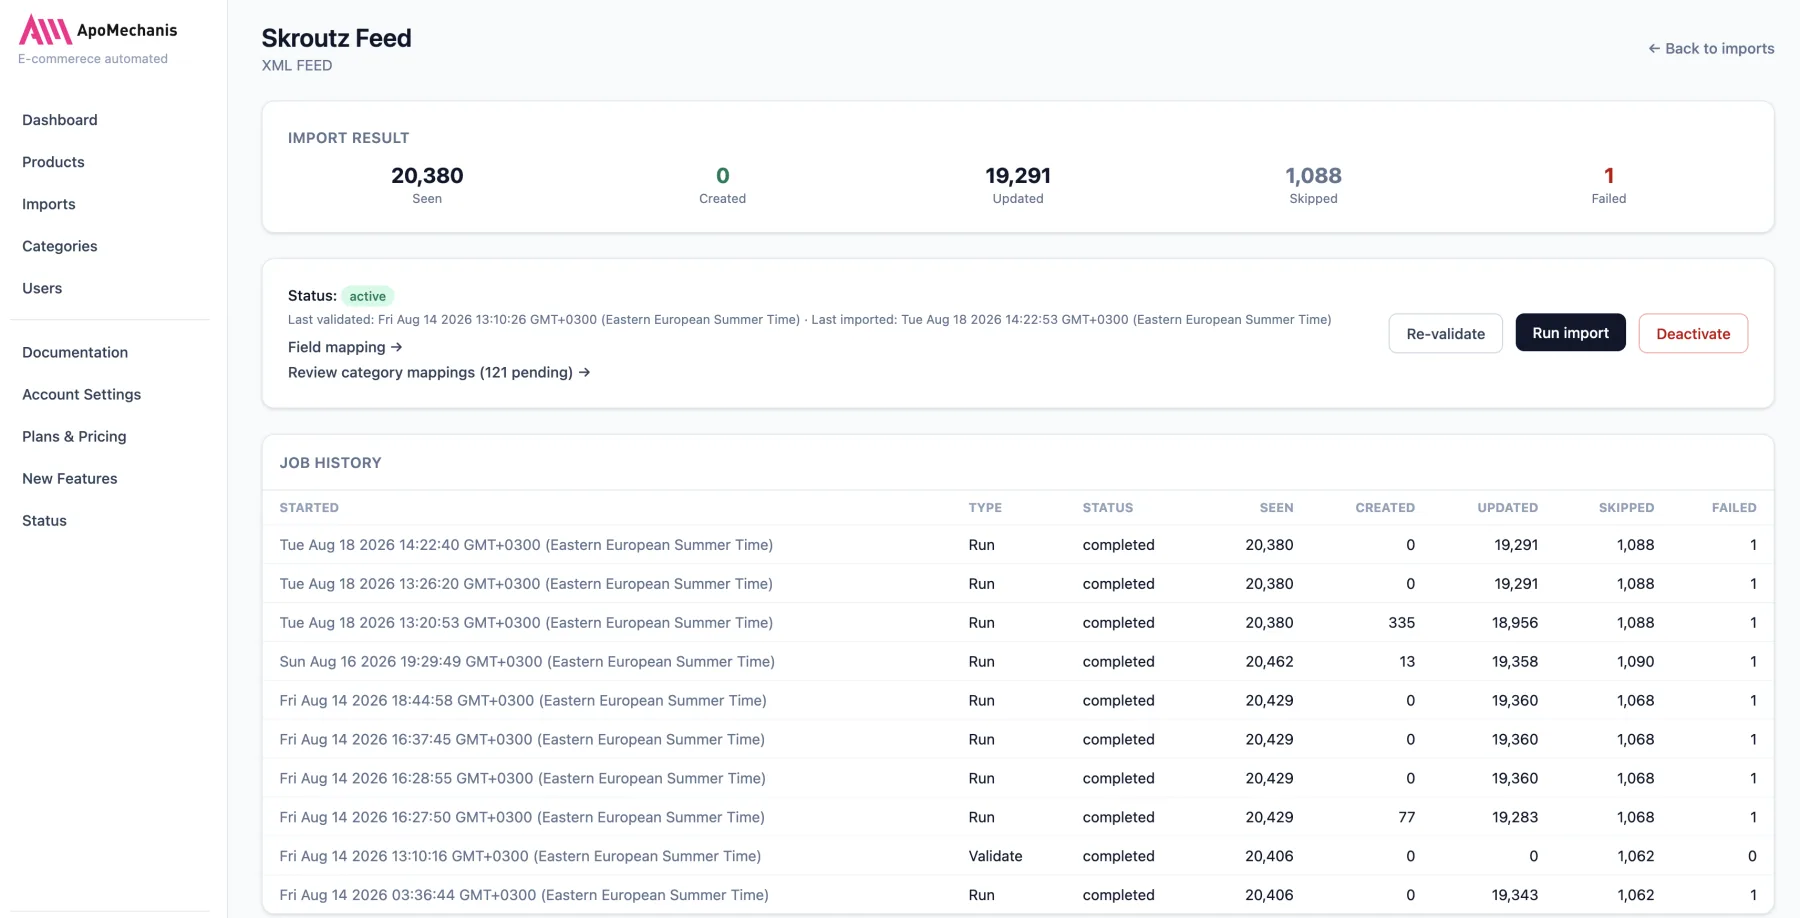
Task: Click the XML FEED subtitle
Action: (x=297, y=66)
